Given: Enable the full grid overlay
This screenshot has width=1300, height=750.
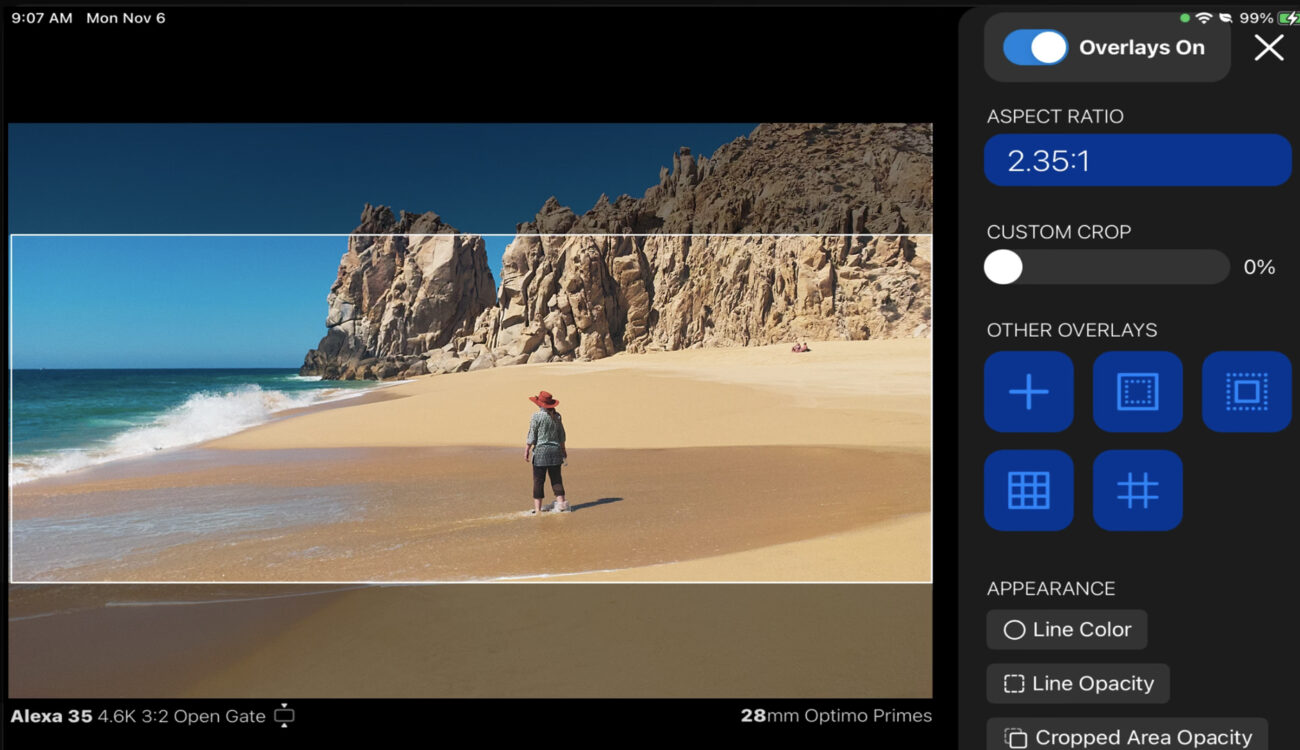Looking at the screenshot, I should [1029, 490].
